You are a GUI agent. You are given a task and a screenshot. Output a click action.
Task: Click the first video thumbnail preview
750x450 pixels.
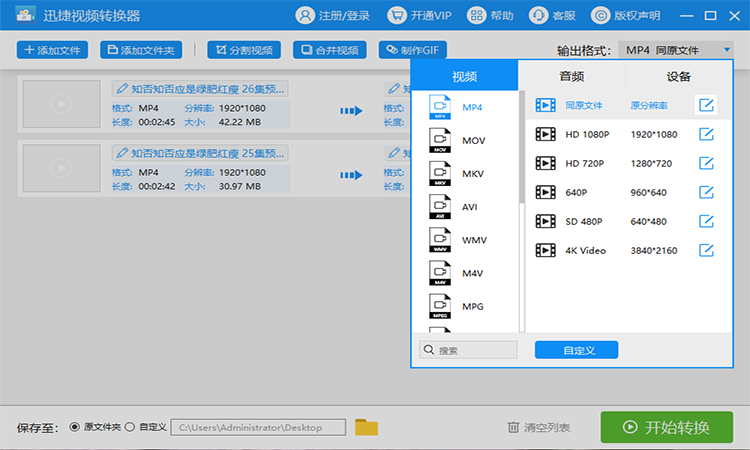tap(61, 103)
